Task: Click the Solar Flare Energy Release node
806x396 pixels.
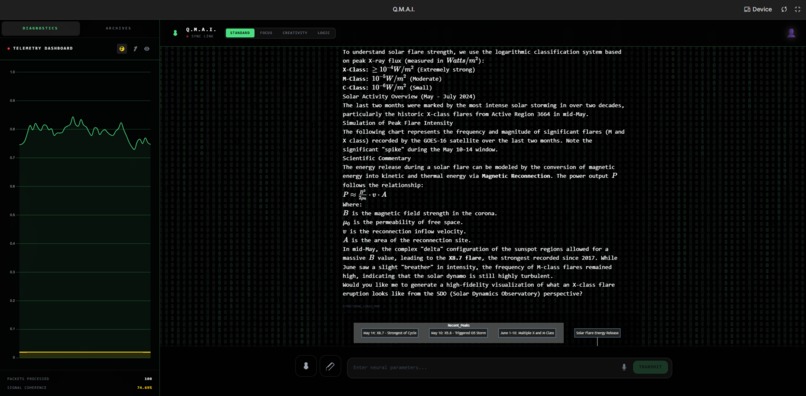Action: (x=597, y=333)
